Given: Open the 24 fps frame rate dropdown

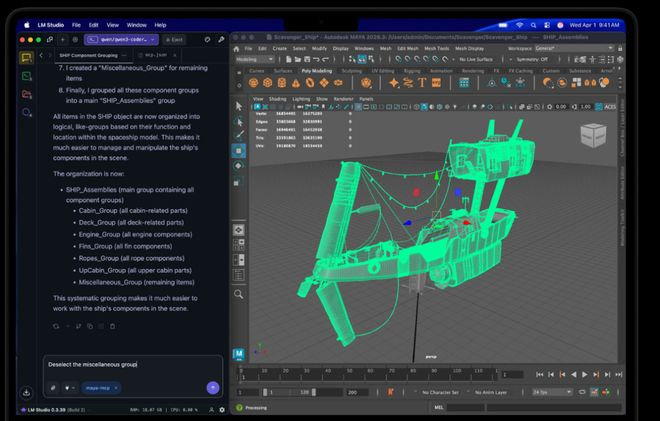Looking at the screenshot, I should (x=553, y=392).
